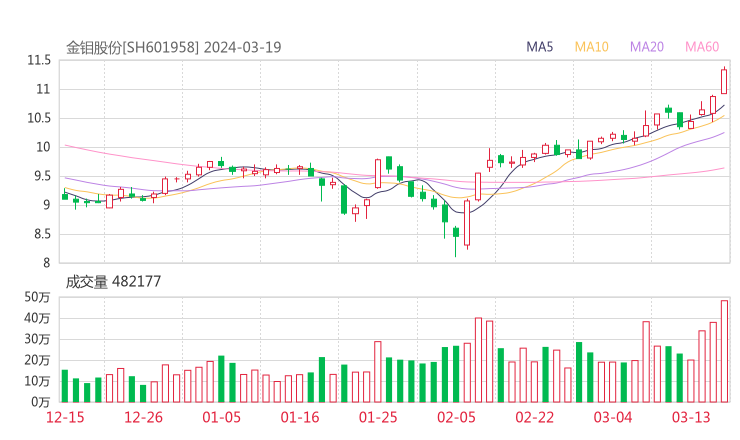740x440 pixels.
Task: Click the 10万 volume axis label
Action: (37, 381)
